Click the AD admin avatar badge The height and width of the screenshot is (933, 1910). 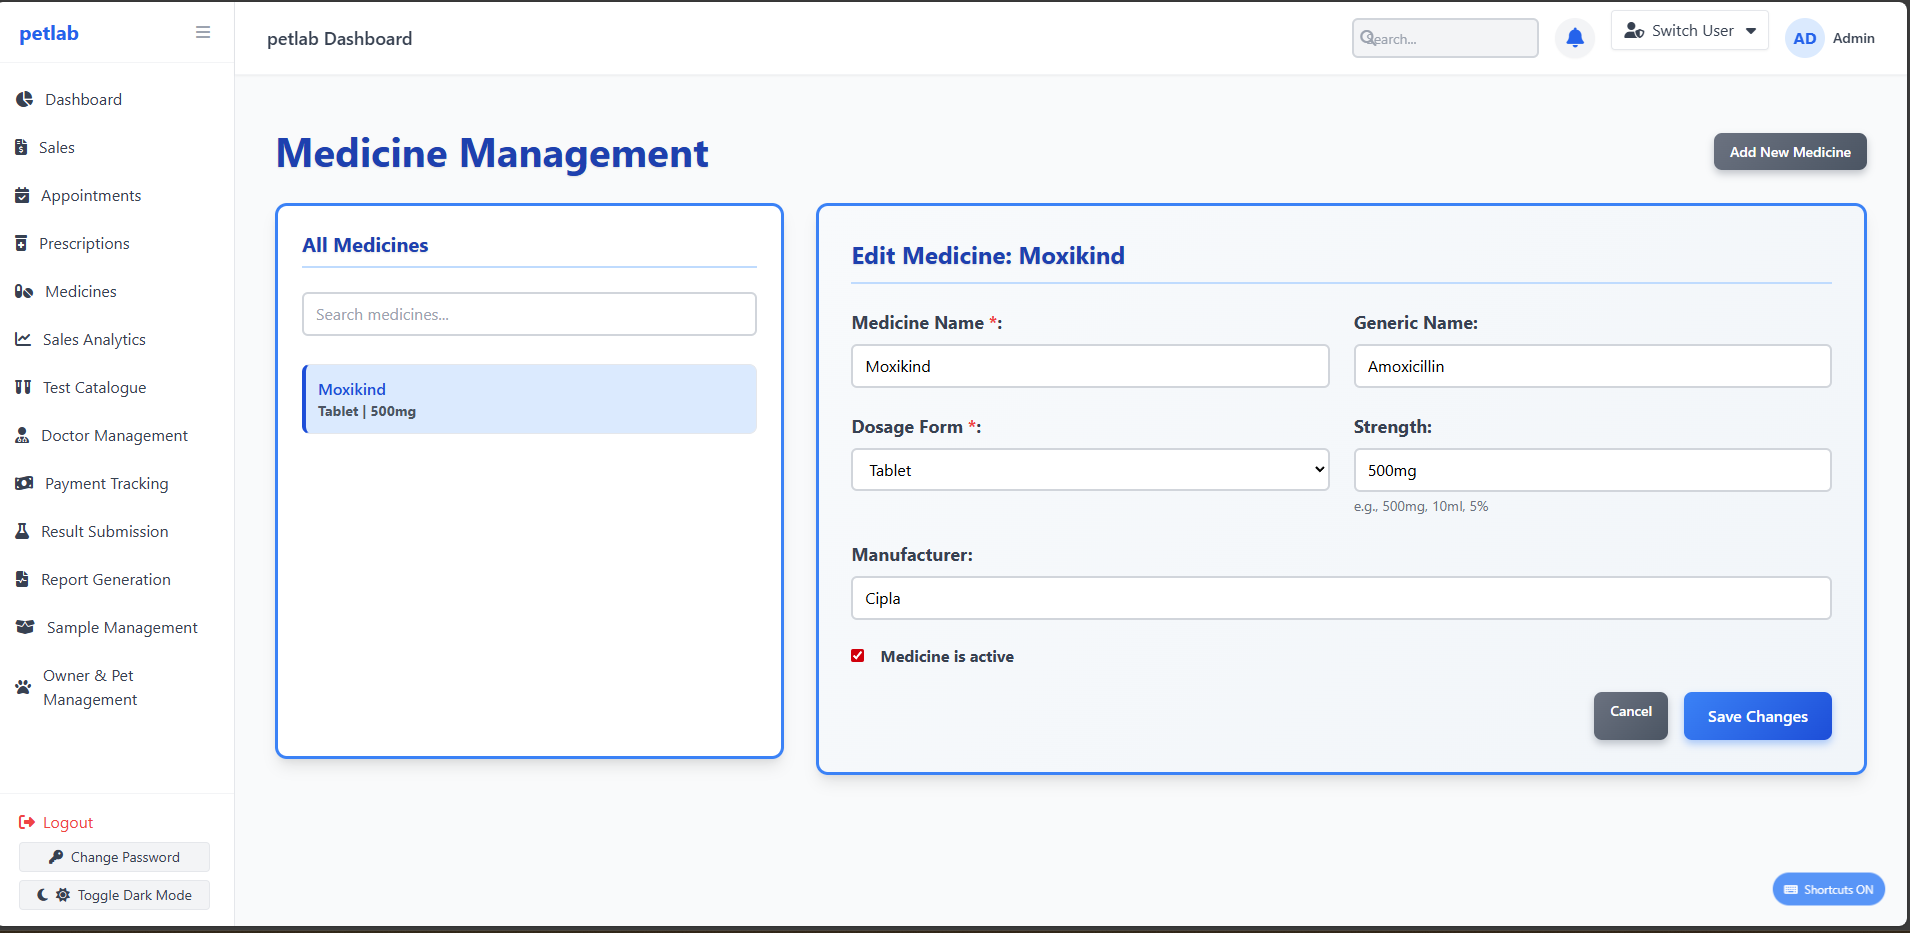tap(1804, 38)
